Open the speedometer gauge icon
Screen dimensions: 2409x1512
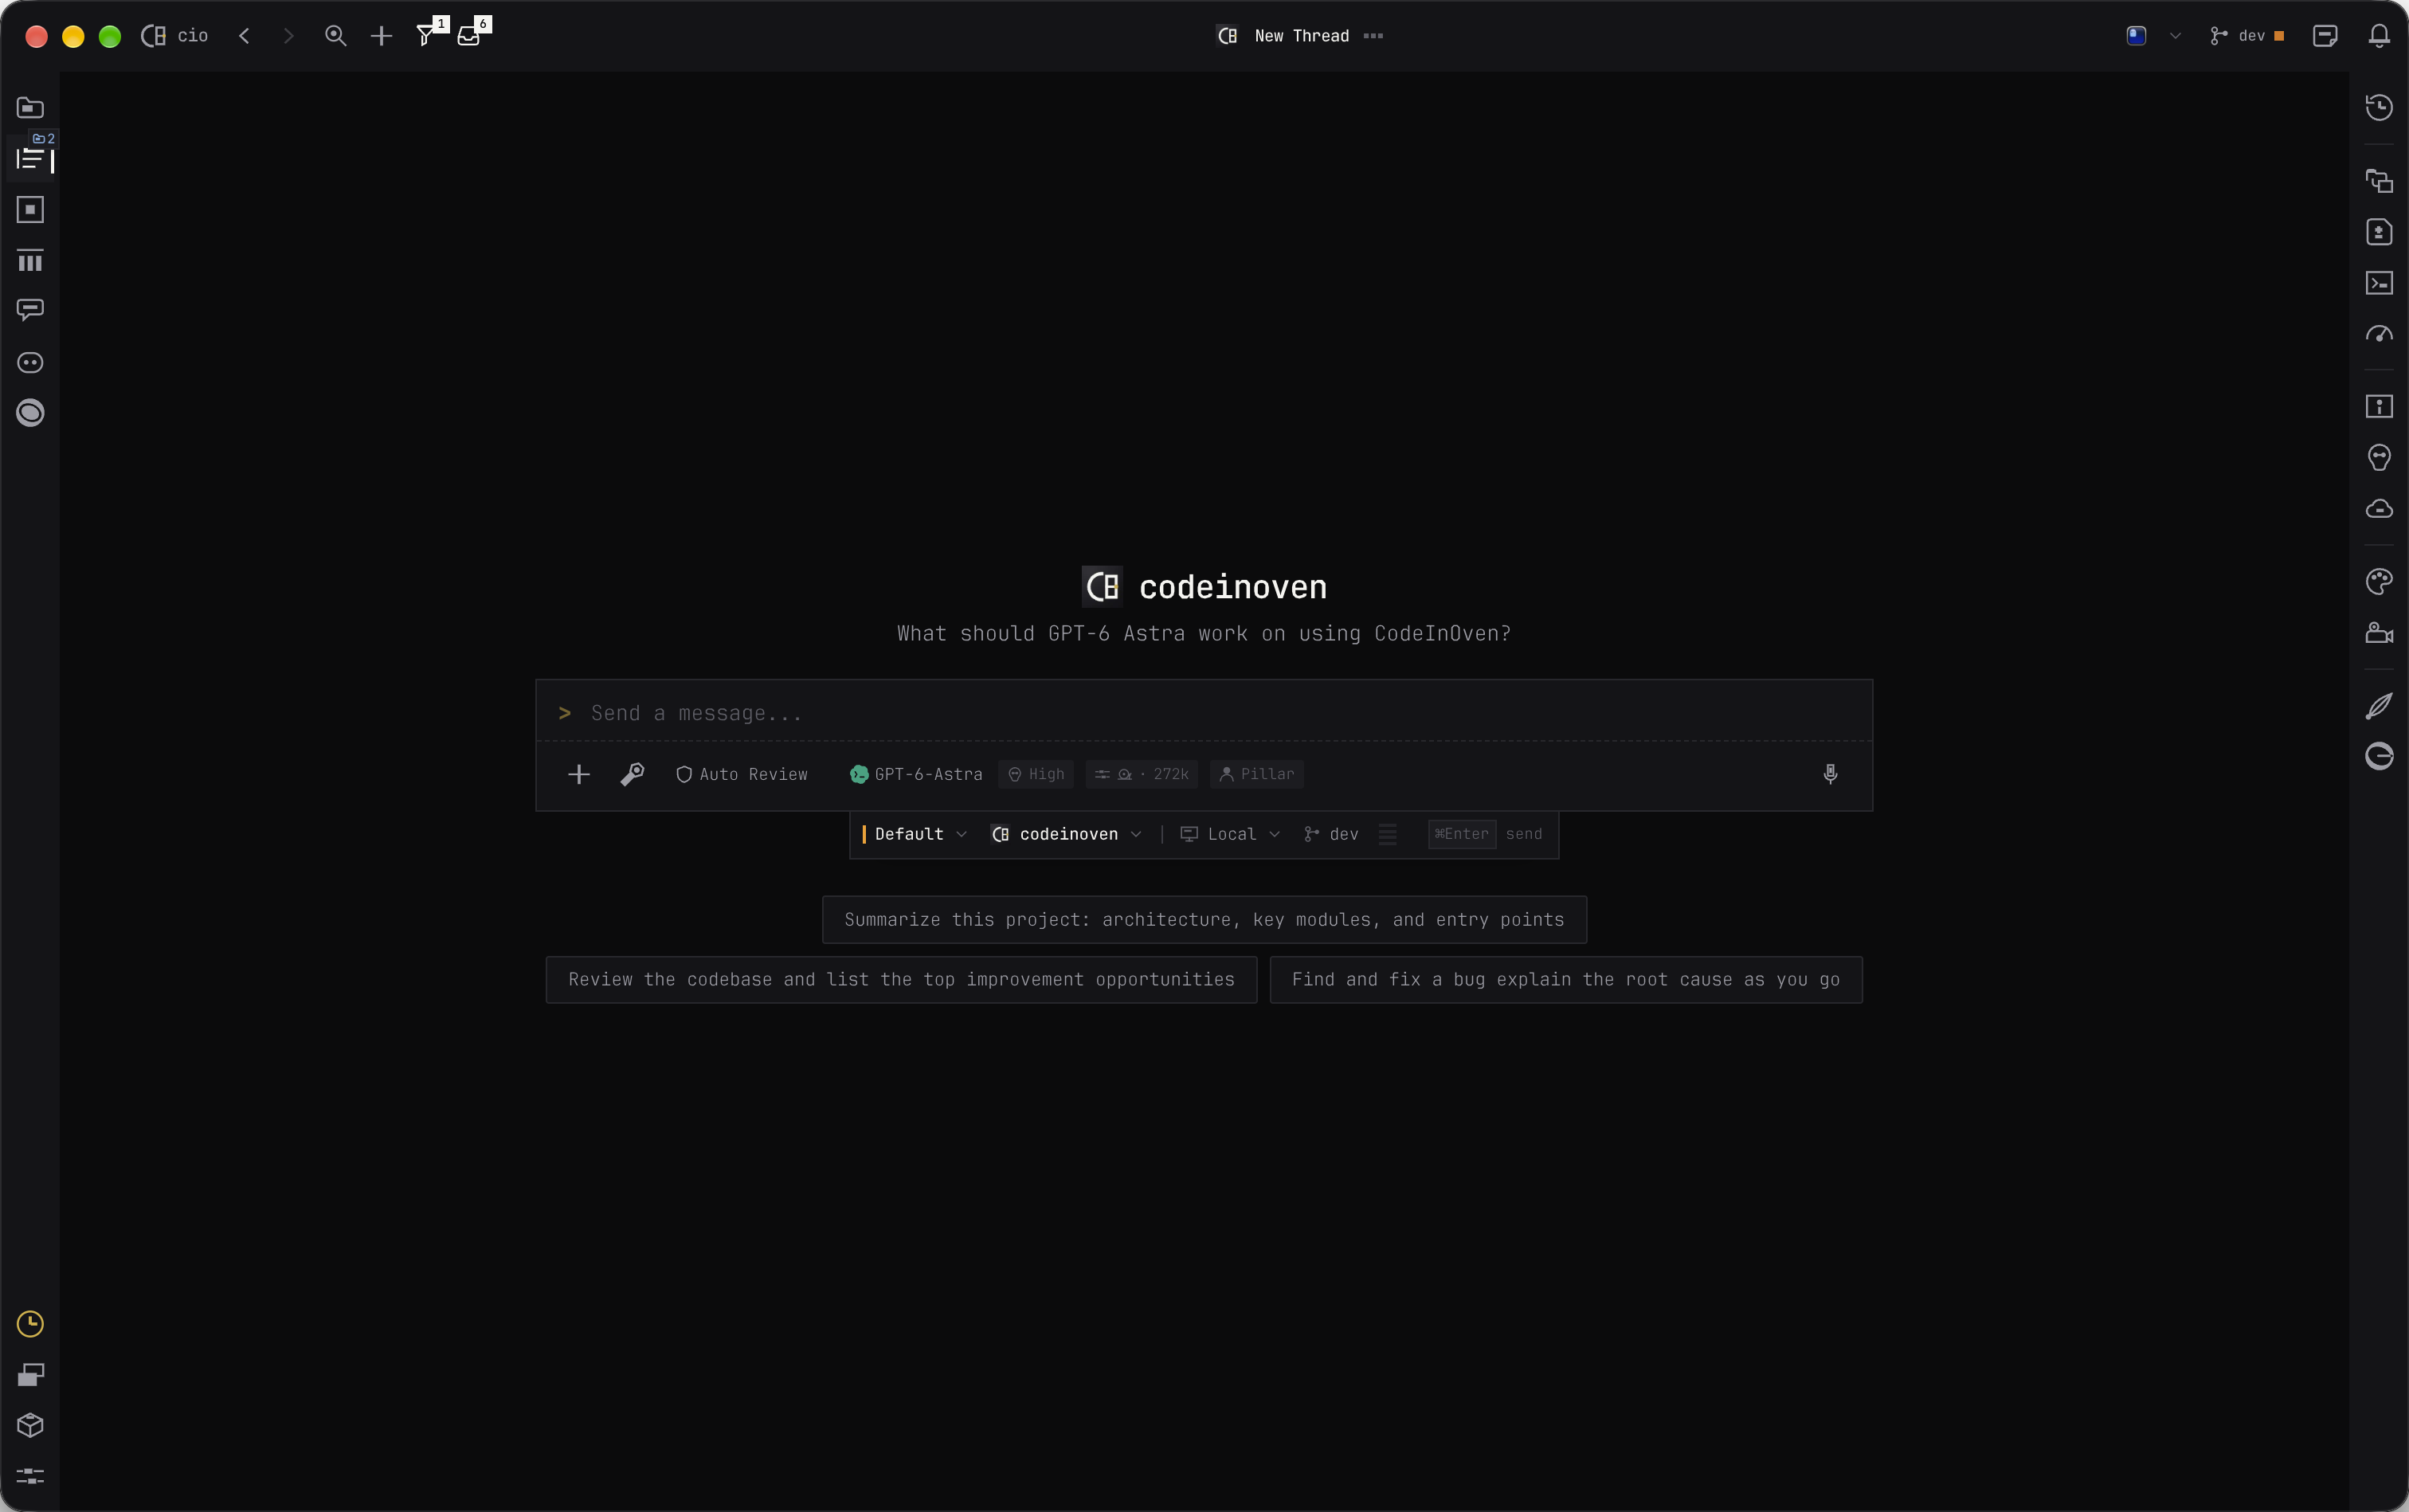[x=2379, y=334]
